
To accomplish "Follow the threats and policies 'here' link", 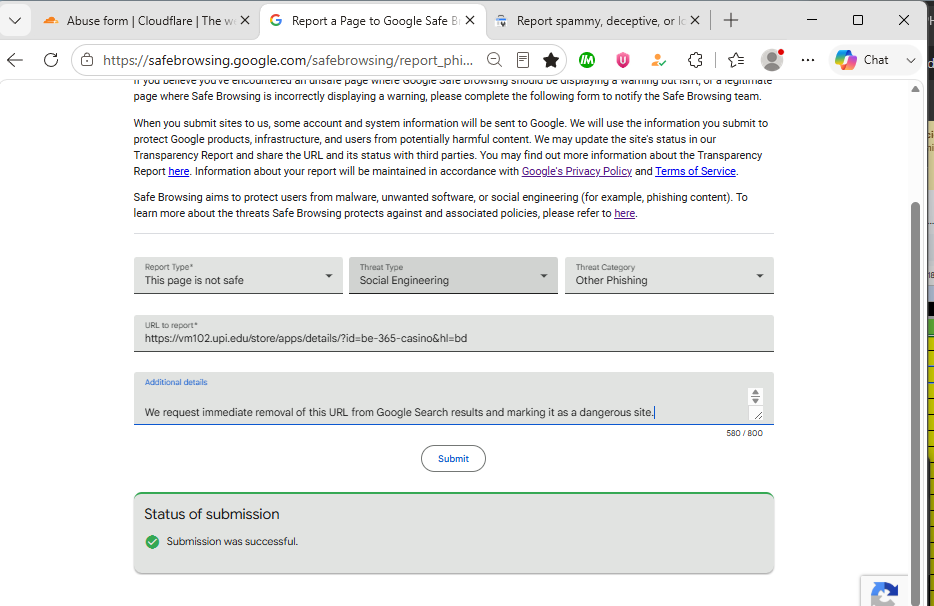I will (x=624, y=213).
